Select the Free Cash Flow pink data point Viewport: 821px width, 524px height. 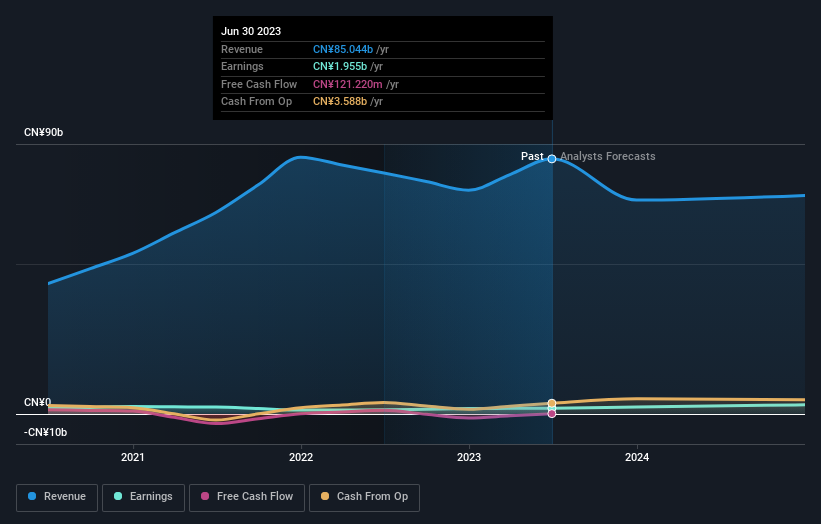pos(552,414)
